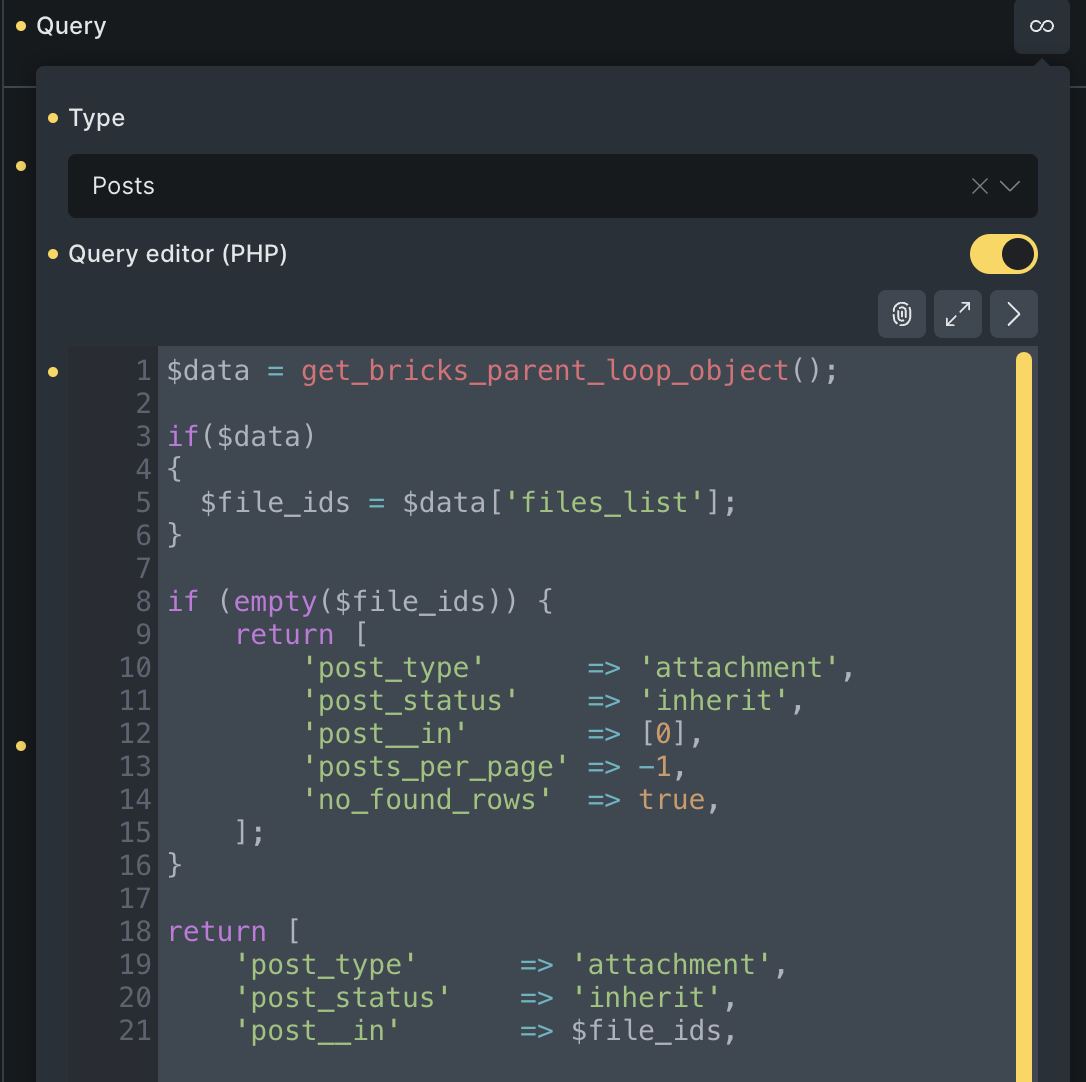Screen dimensions: 1086x1082
Task: Click the infinity query loop icon
Action: [x=1041, y=26]
